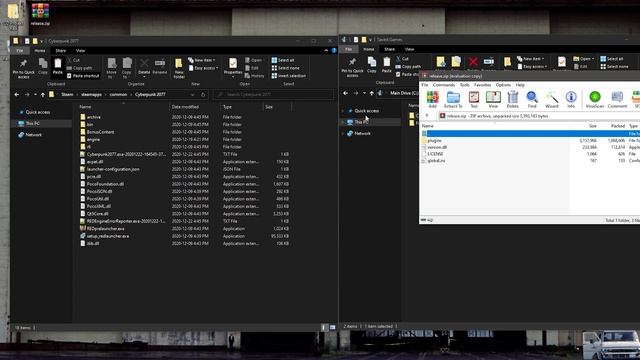The height and width of the screenshot is (360, 640).
Task: Open Easy access dropdown in Saved Games window
Action: (532, 67)
